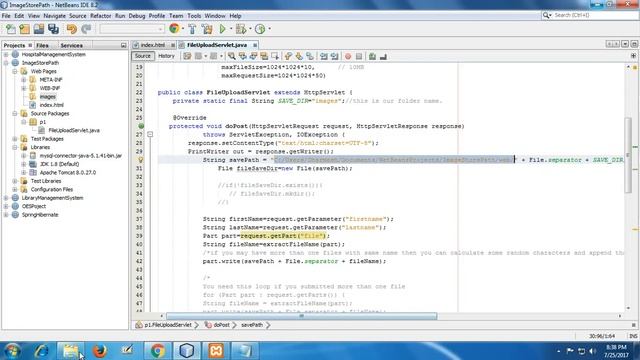This screenshot has height=360, width=640.
Task: Click the History view button
Action: coord(166,56)
